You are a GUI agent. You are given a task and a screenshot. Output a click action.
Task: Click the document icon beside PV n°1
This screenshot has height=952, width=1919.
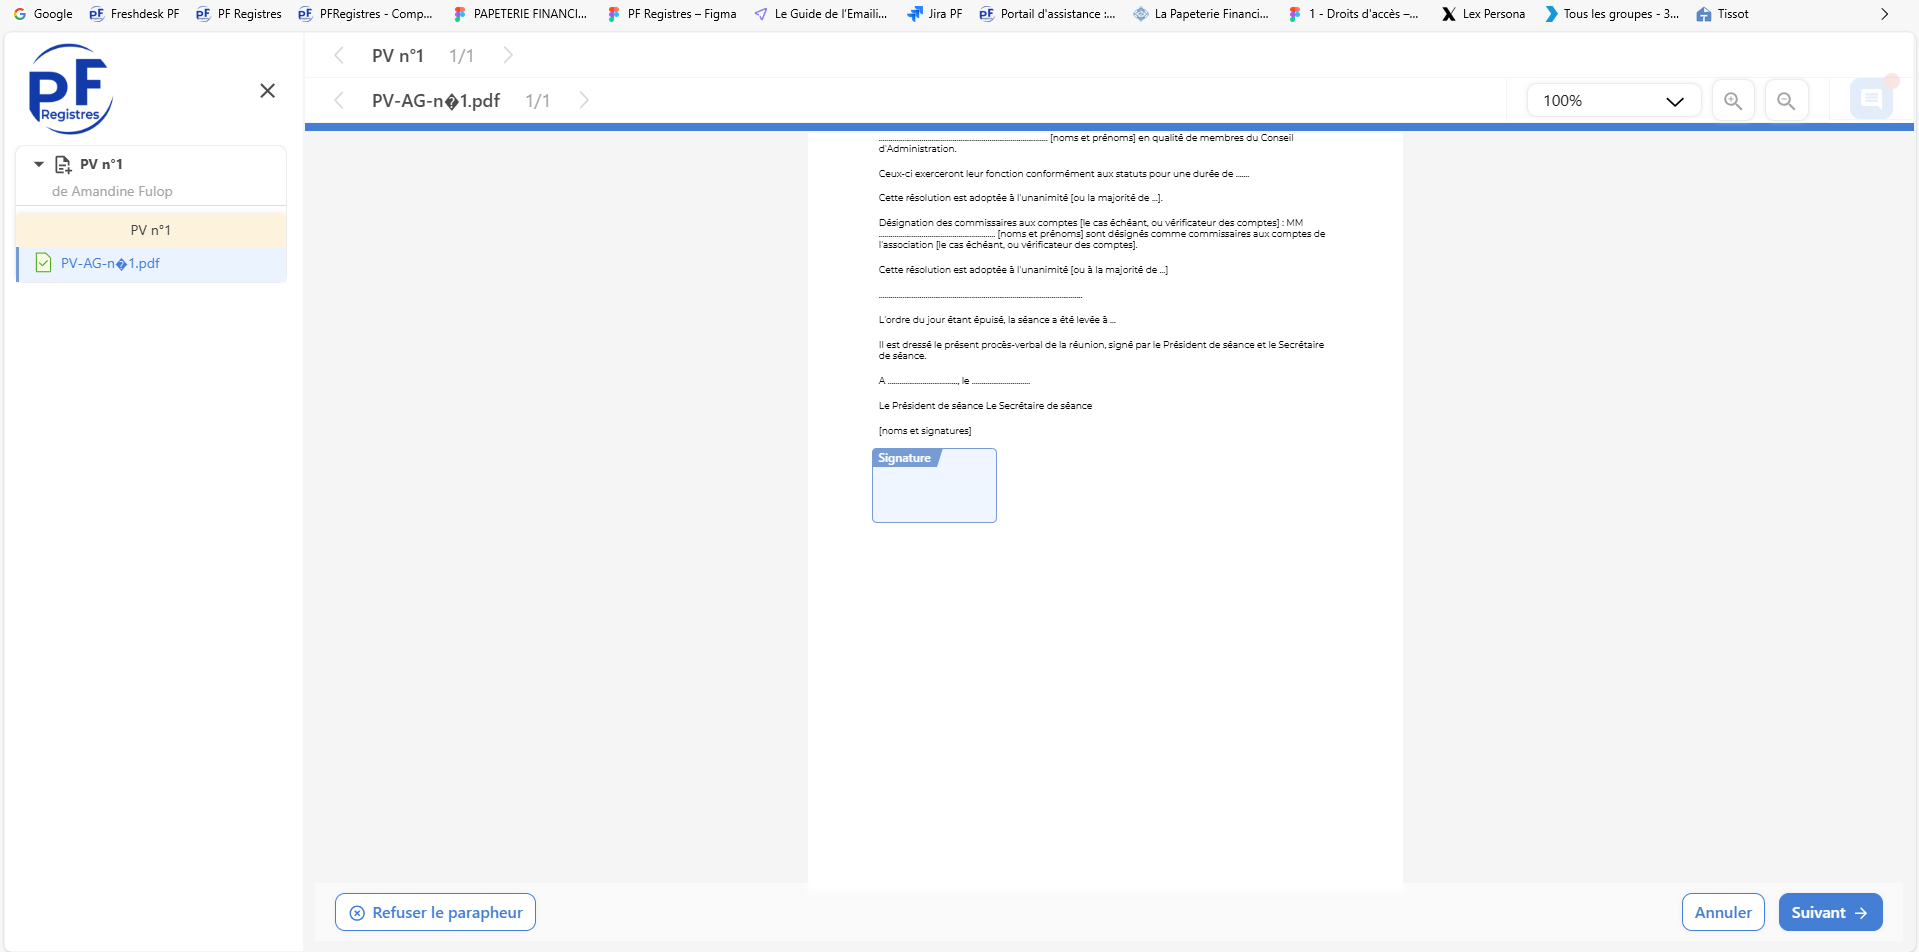(x=63, y=164)
